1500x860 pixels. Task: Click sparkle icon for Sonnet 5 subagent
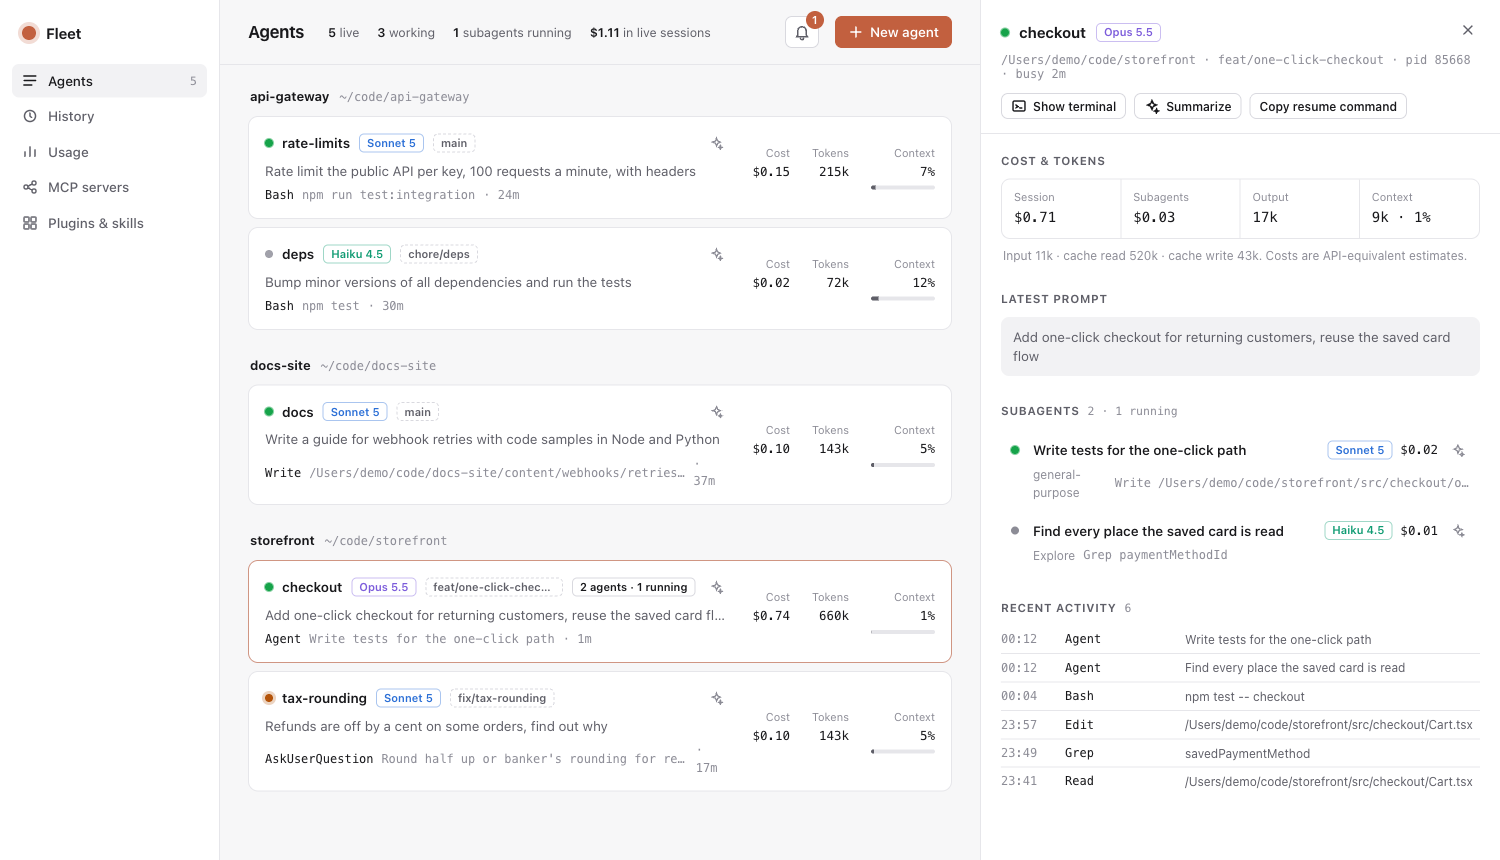pyautogui.click(x=1459, y=450)
